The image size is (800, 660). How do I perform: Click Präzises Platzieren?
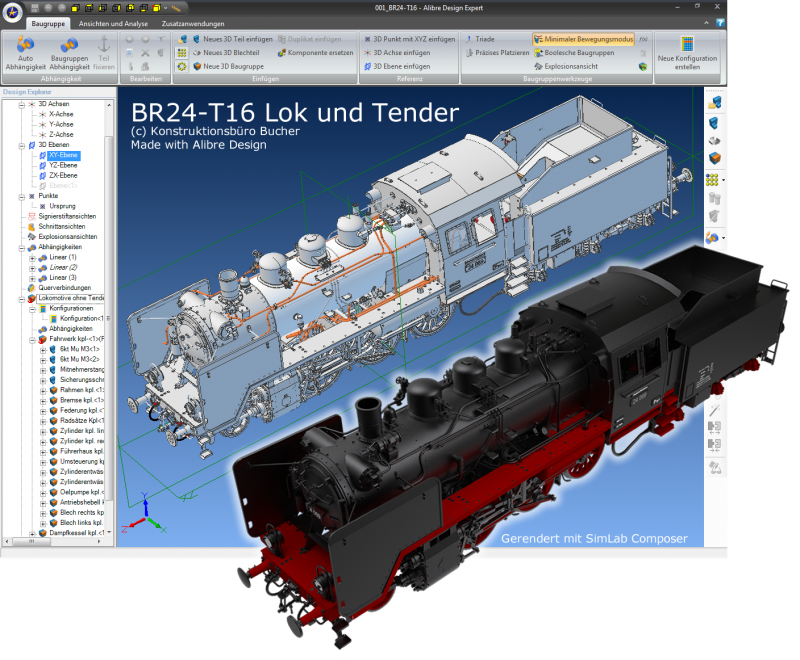tap(497, 53)
